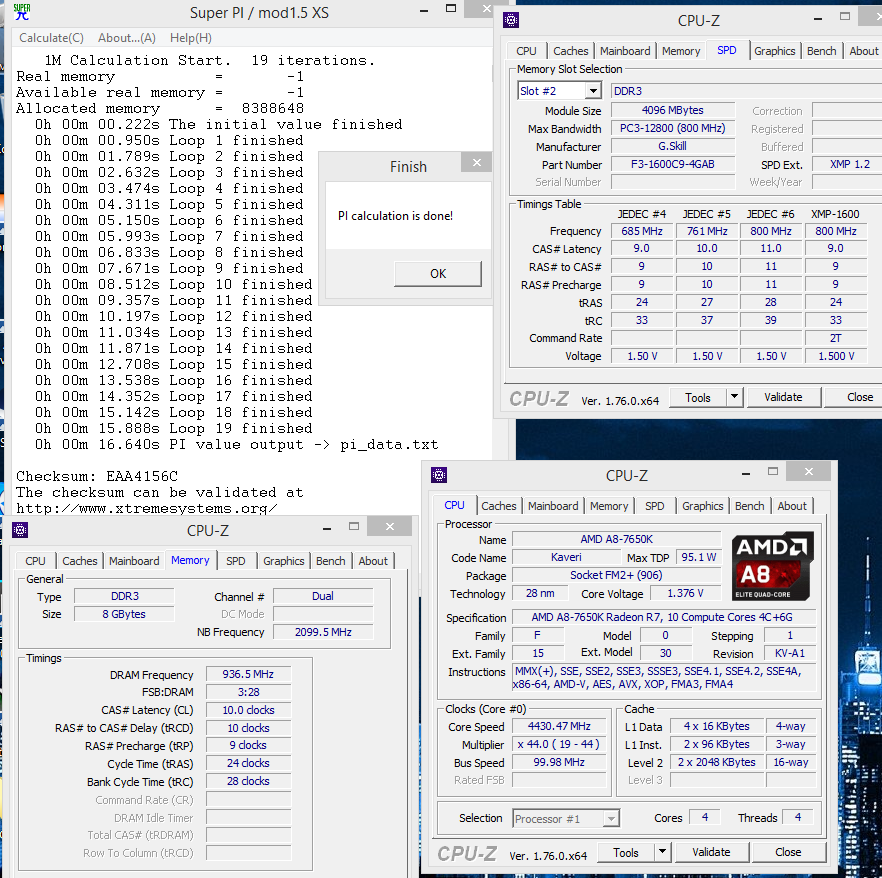Open Mainboard tab in processor CPU-Z window
Viewport: 882px width, 878px height.
click(553, 506)
